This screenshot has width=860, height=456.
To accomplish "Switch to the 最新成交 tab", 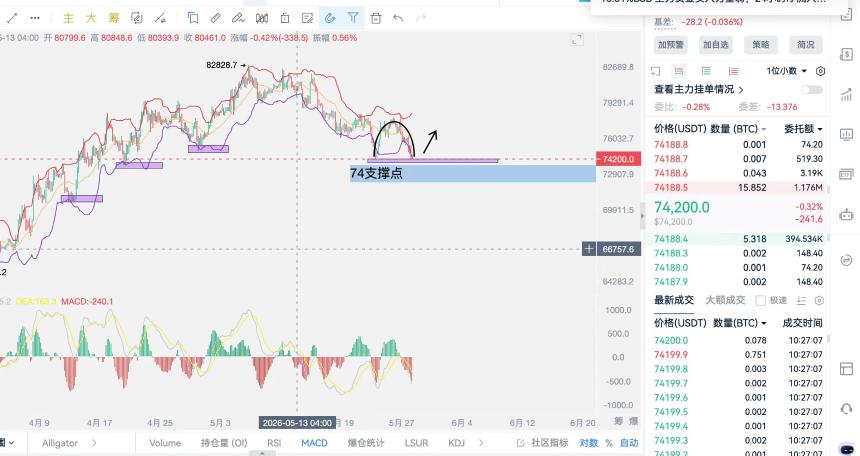I will coord(674,300).
